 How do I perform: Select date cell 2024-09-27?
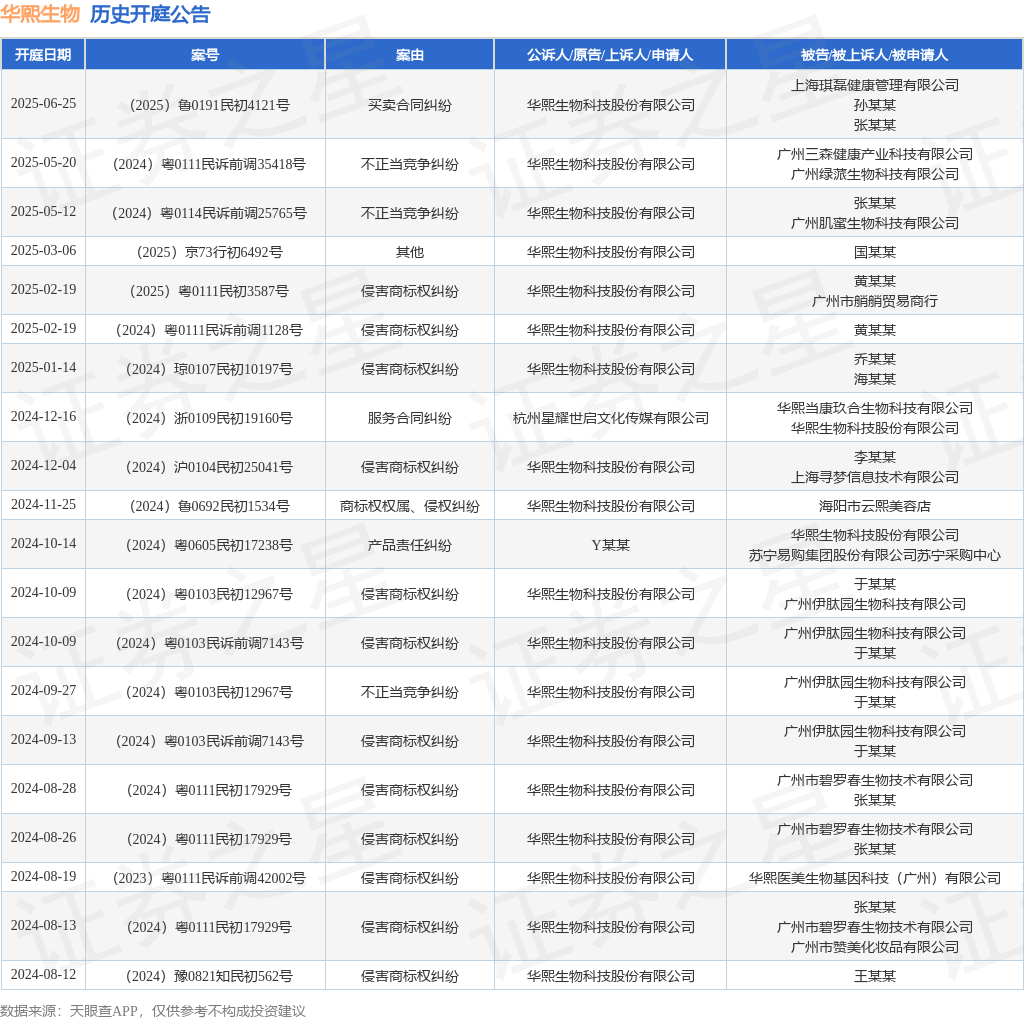(43, 691)
